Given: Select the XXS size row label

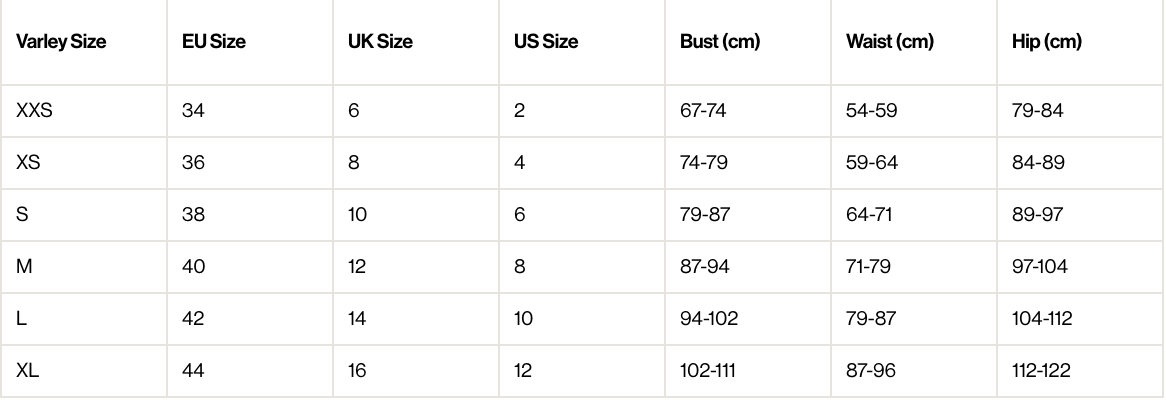Looking at the screenshot, I should click(x=34, y=110).
